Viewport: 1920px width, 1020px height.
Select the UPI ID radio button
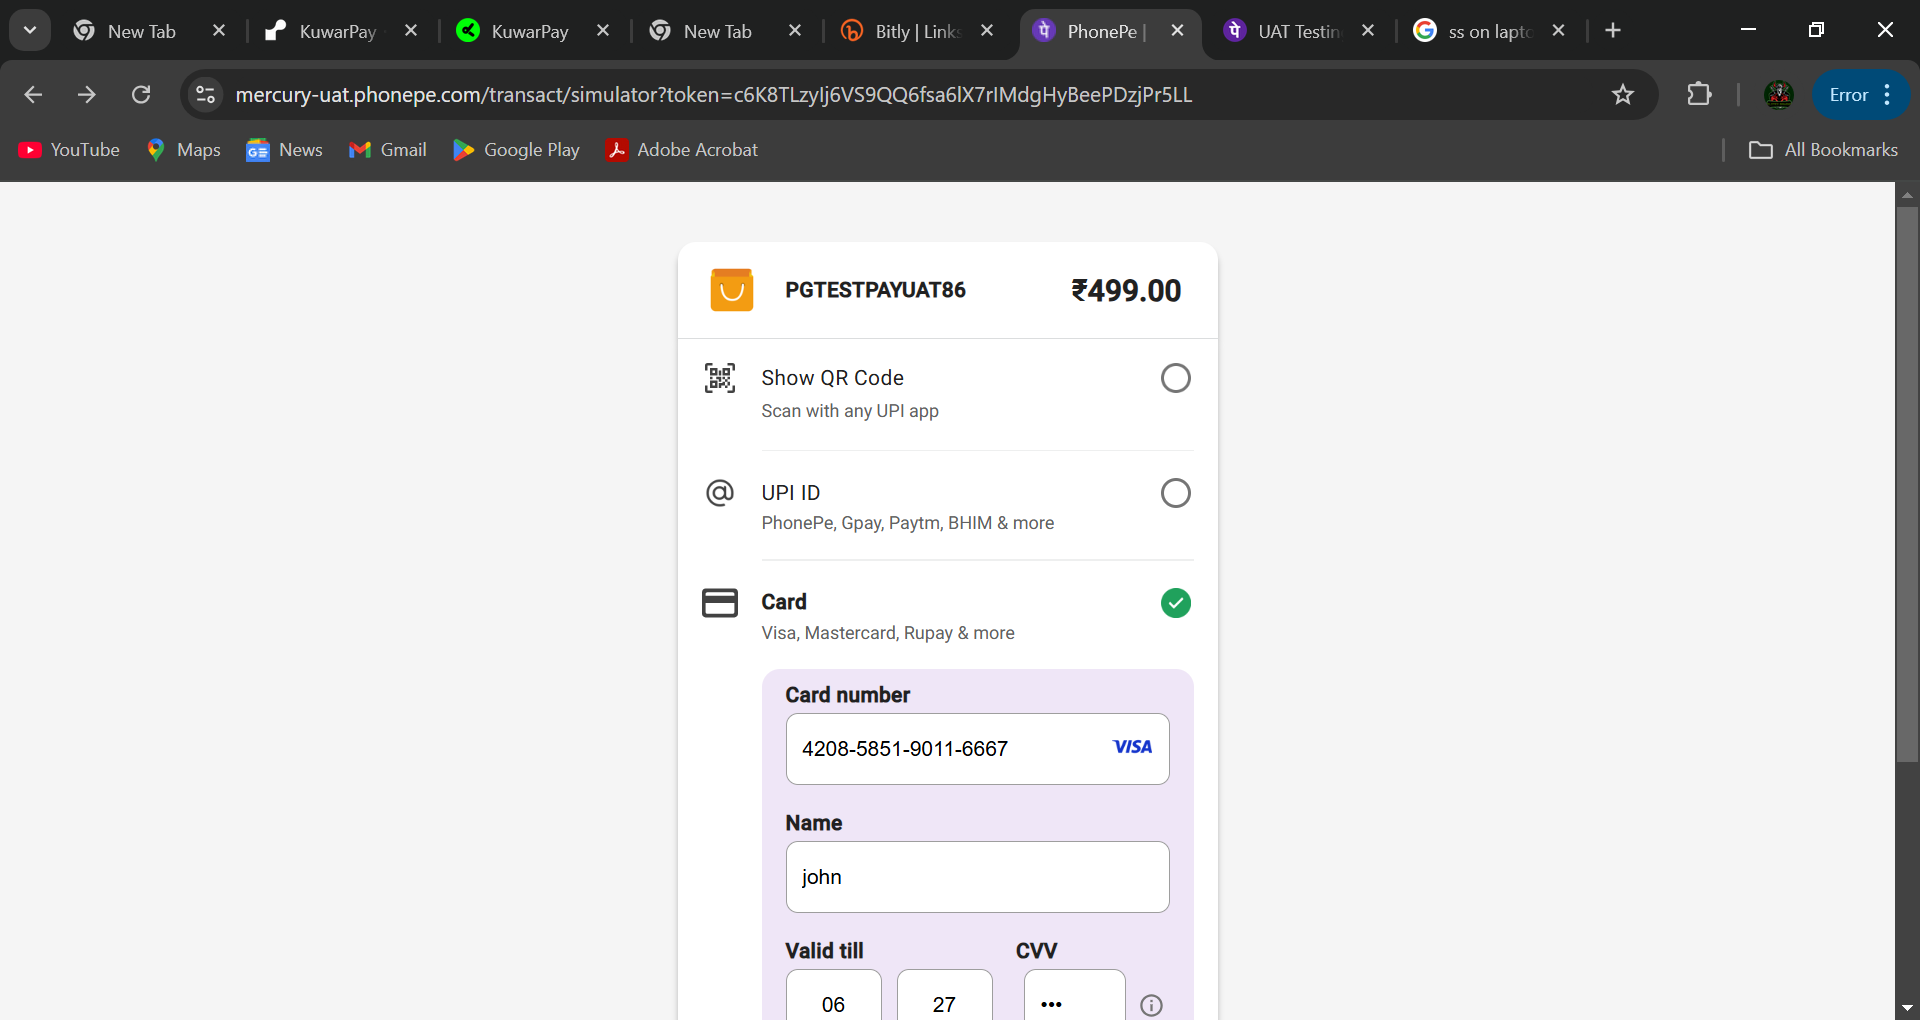[x=1175, y=493]
